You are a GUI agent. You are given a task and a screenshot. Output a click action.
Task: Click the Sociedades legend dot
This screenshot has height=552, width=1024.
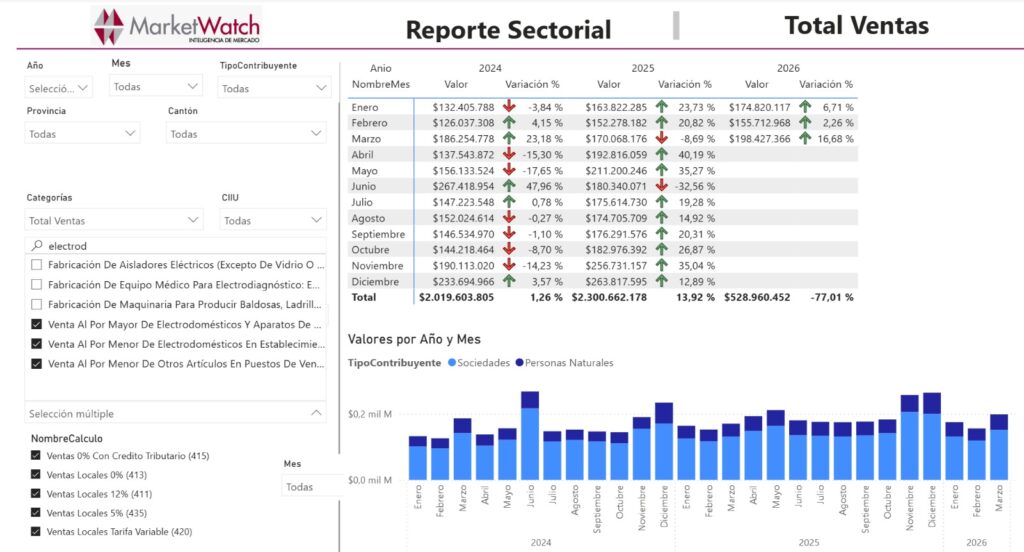tap(452, 363)
